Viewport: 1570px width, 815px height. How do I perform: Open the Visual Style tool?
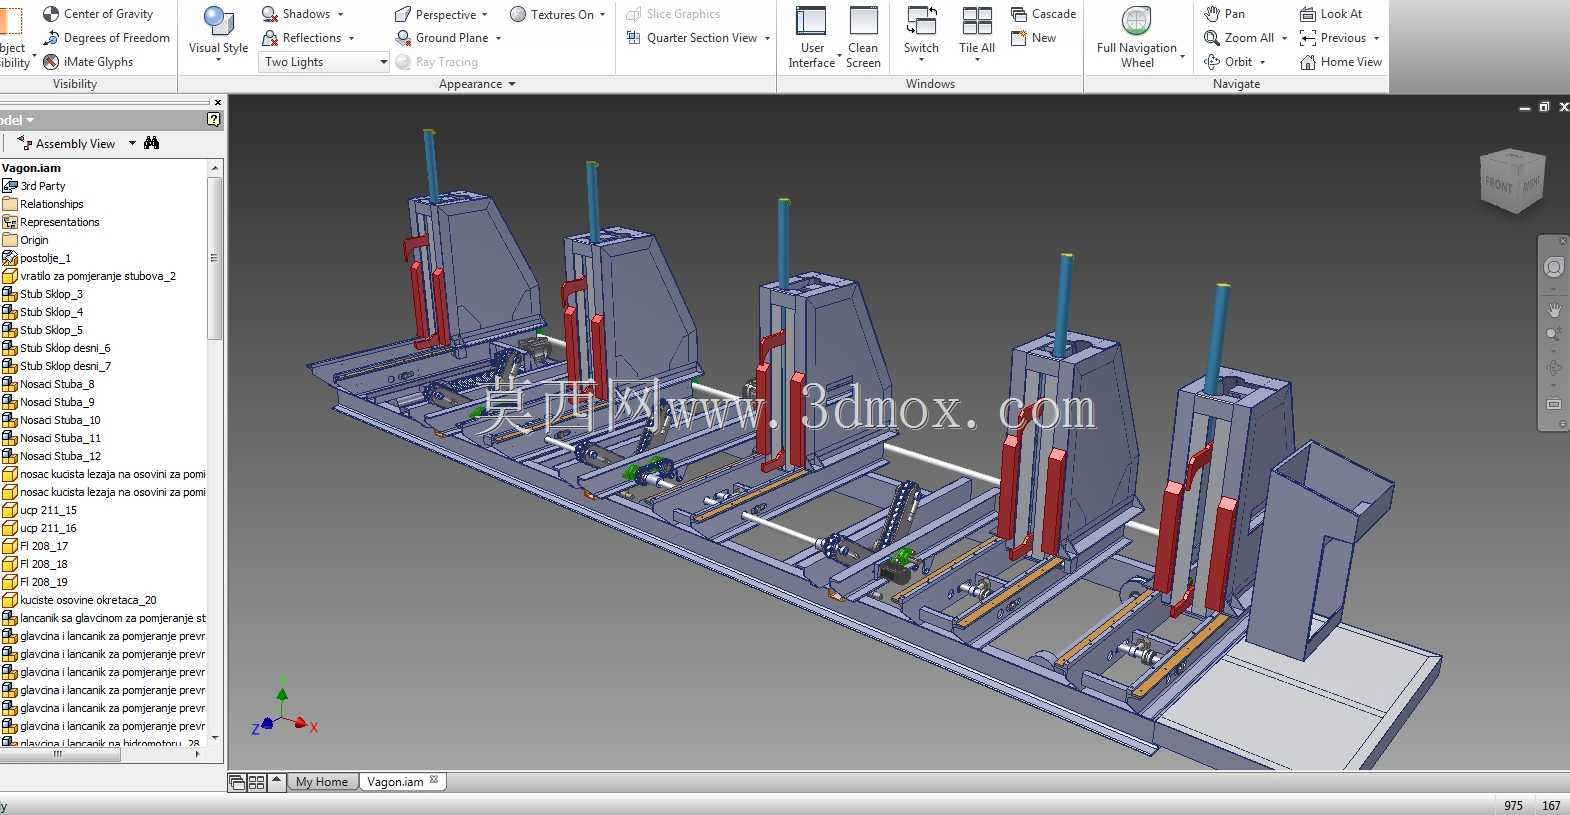218,34
